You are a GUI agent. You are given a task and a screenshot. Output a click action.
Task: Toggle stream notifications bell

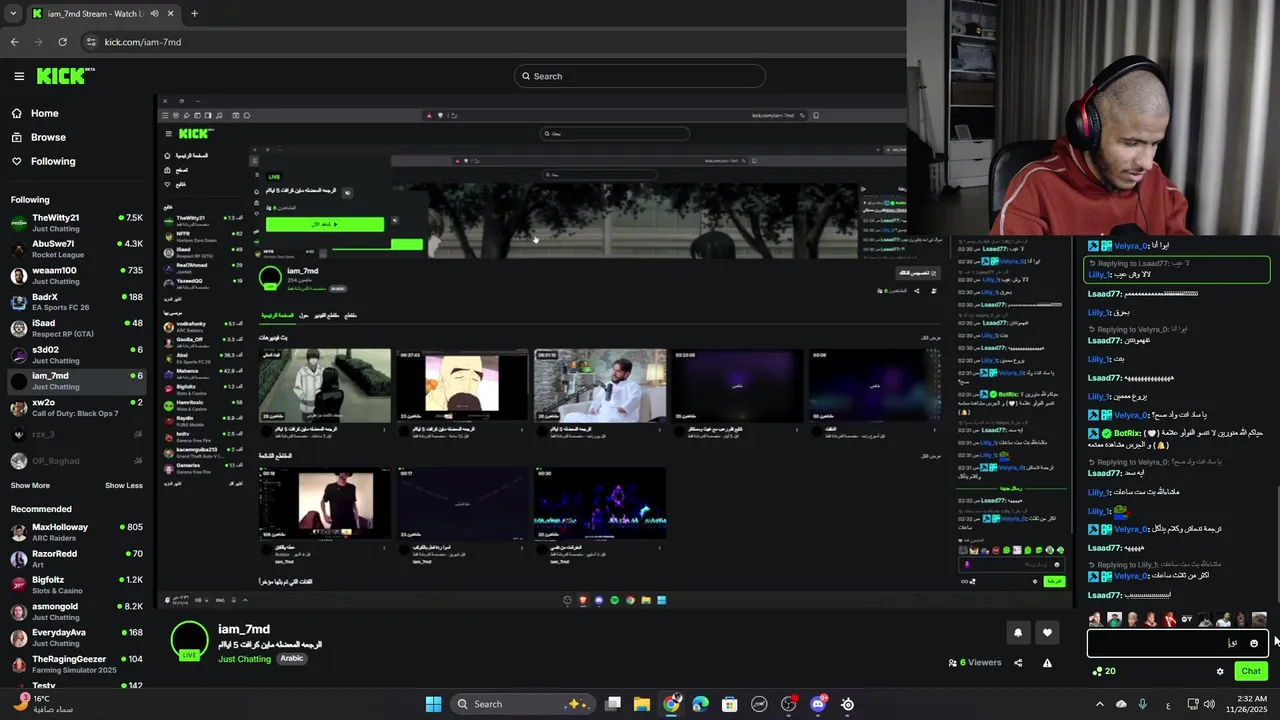pyautogui.click(x=1018, y=632)
